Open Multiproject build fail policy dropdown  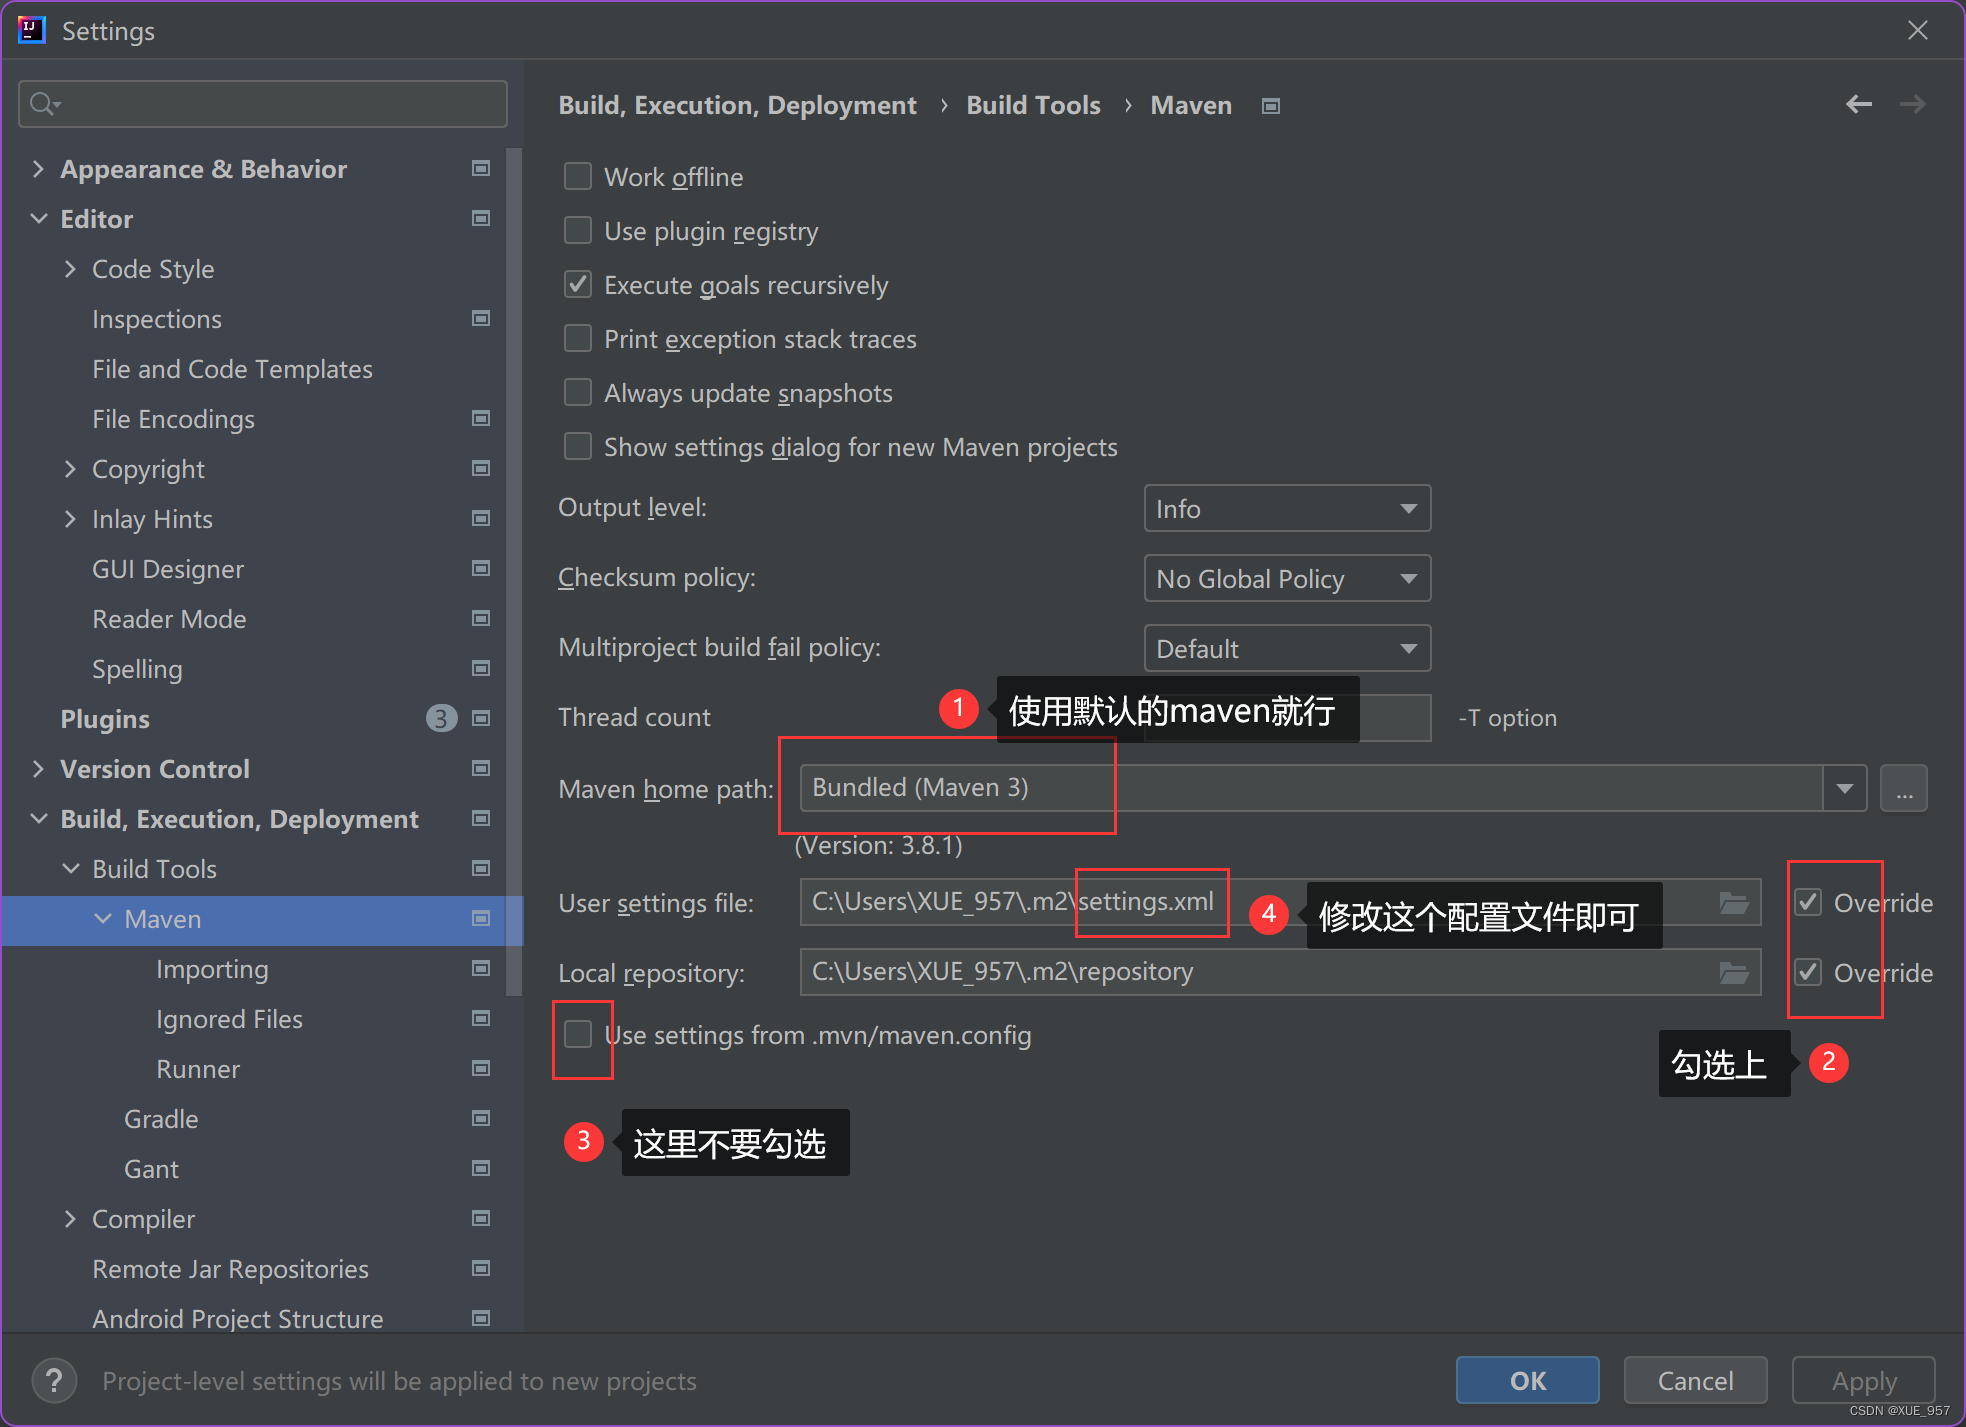click(x=1287, y=649)
